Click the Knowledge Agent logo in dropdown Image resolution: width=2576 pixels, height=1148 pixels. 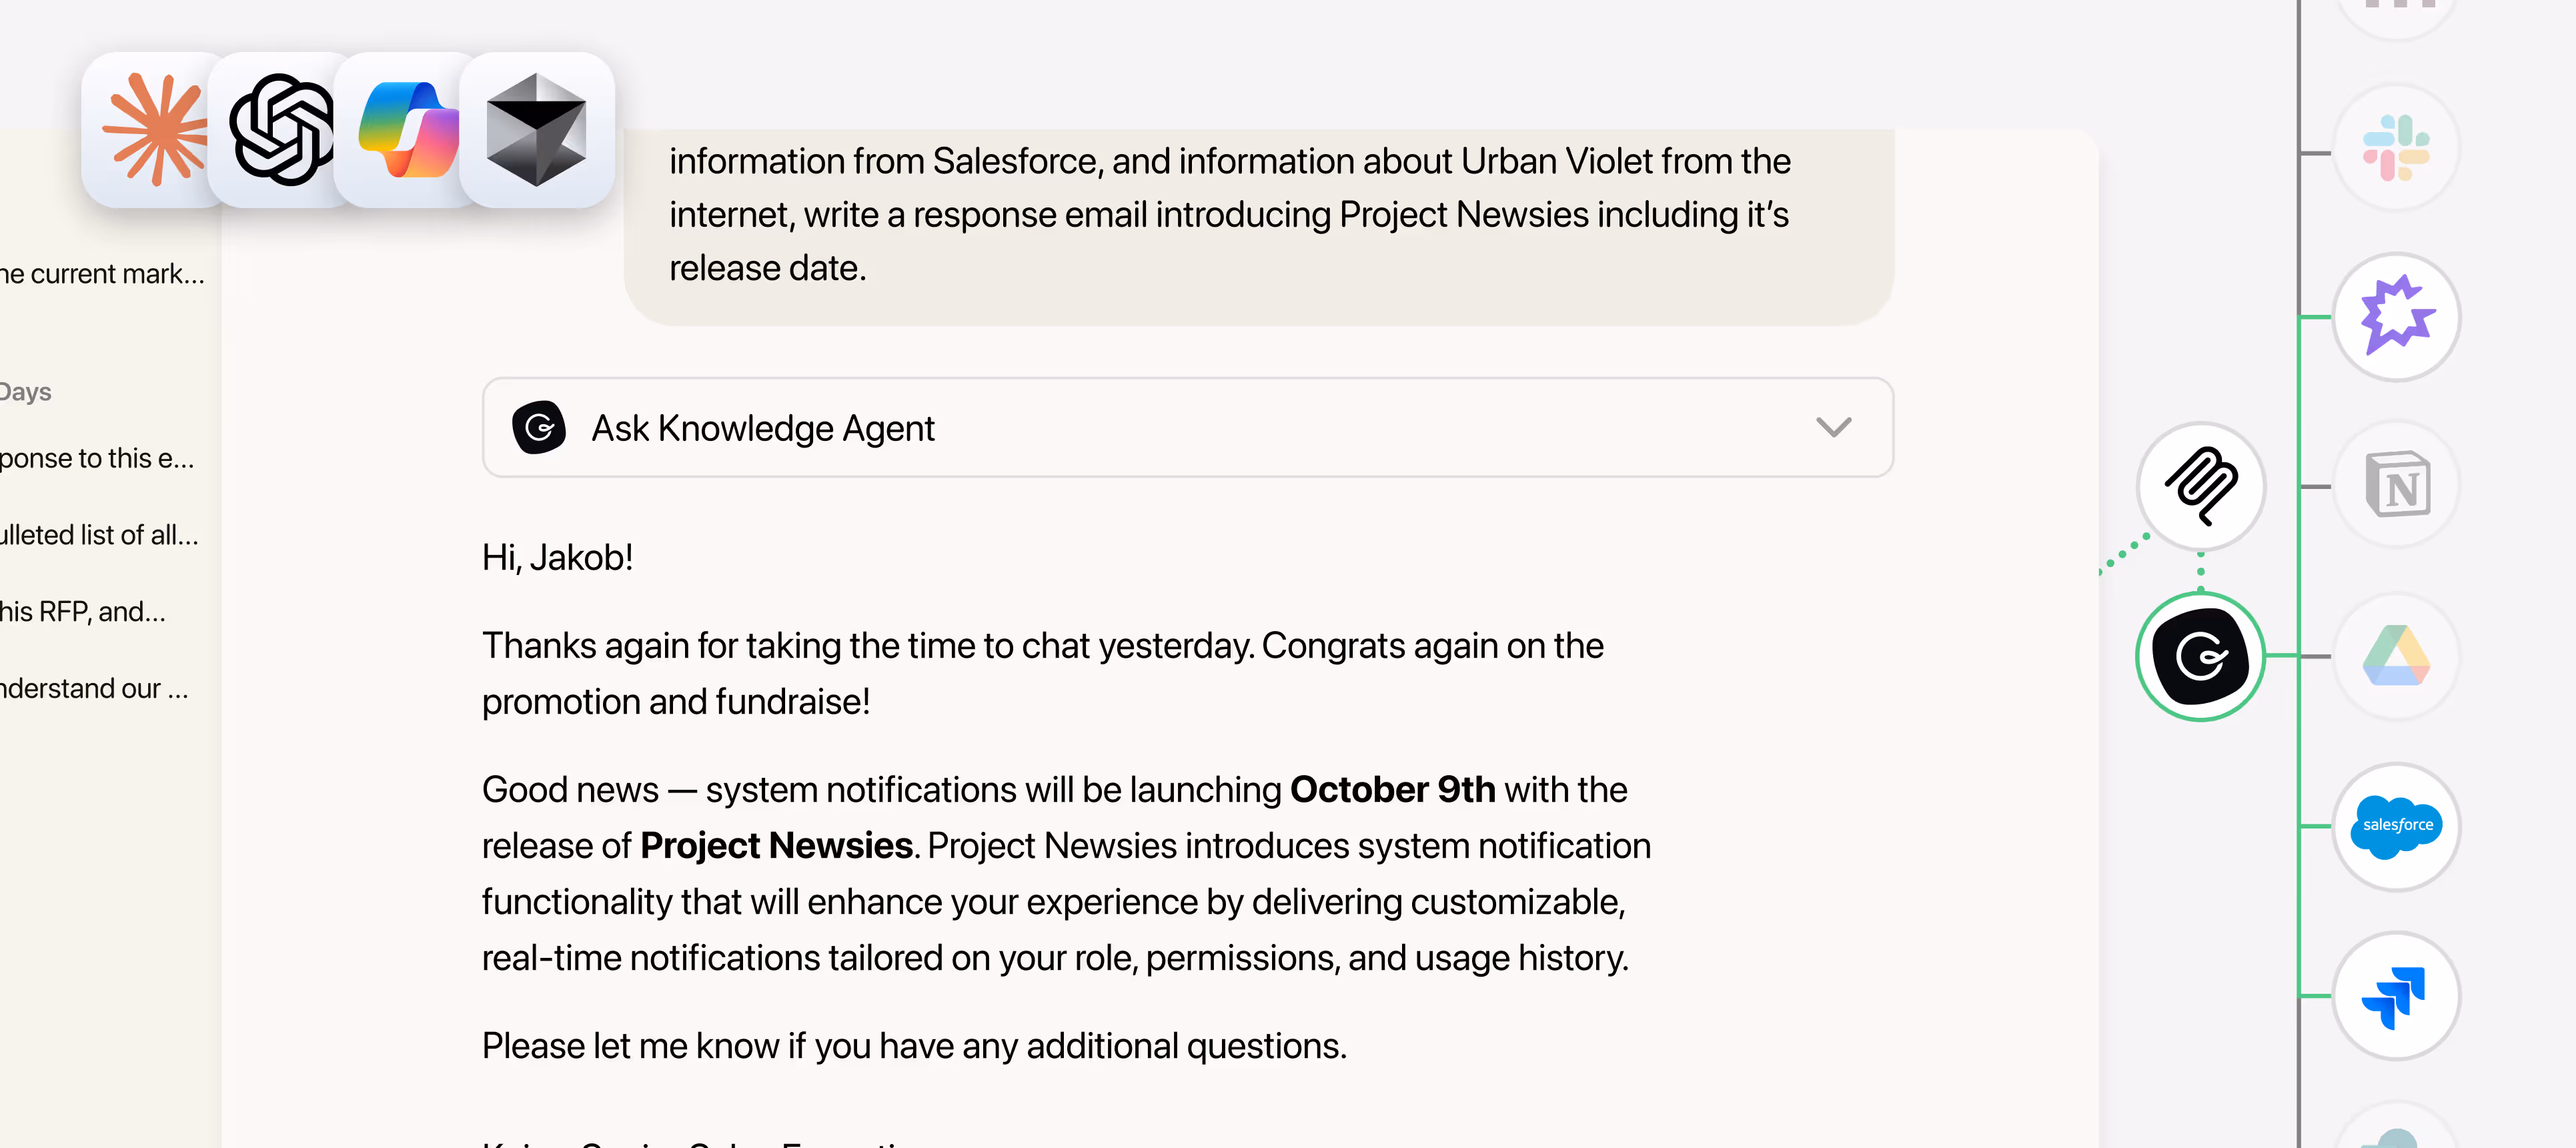tap(539, 428)
